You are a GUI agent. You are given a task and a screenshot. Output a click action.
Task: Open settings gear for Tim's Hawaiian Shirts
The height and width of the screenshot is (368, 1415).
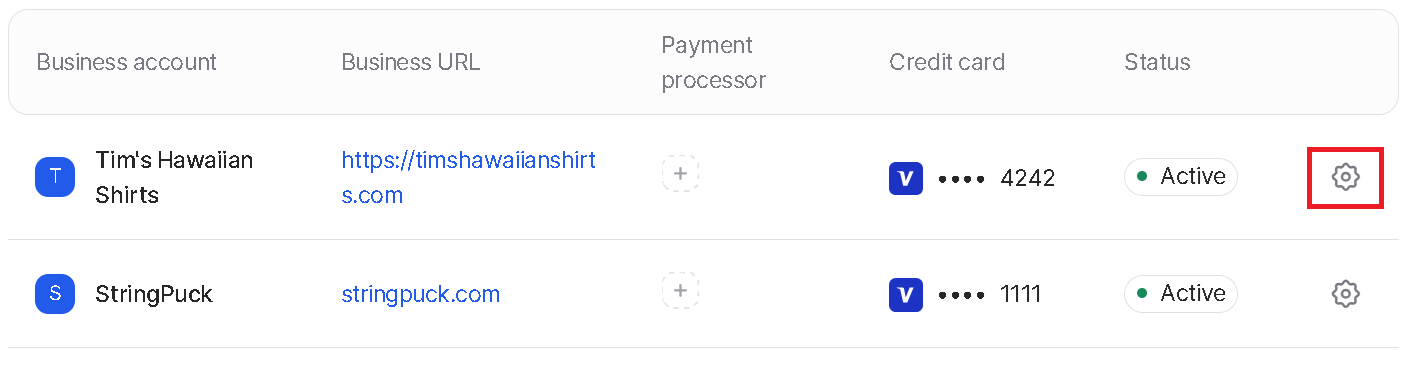[x=1345, y=177]
